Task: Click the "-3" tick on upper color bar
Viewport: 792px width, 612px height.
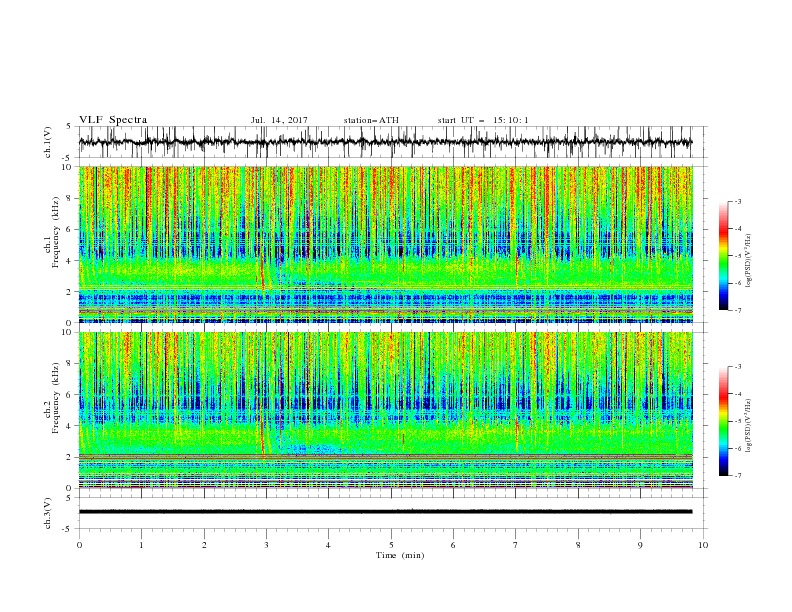Action: click(738, 201)
